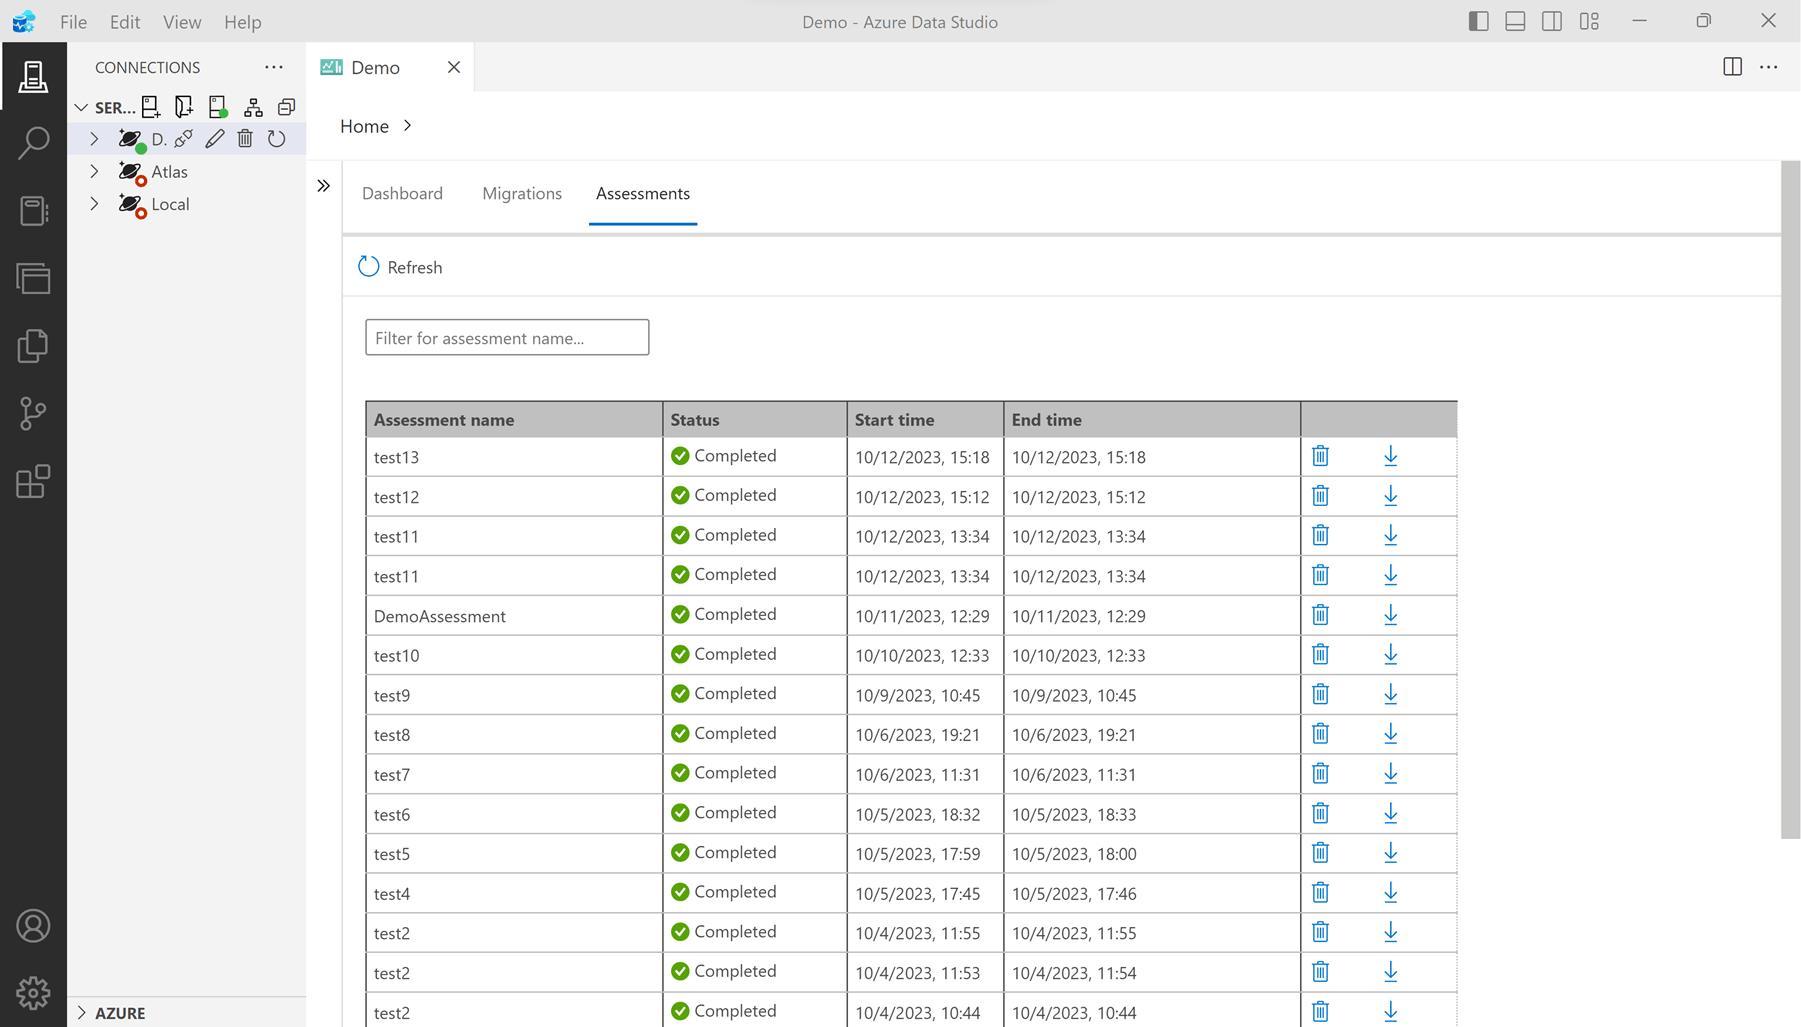
Task: Toggle the Panel layout button
Action: click(x=1515, y=21)
